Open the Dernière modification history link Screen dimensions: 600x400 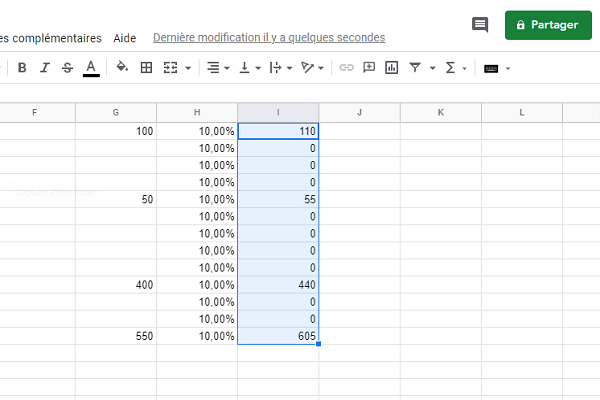point(269,38)
